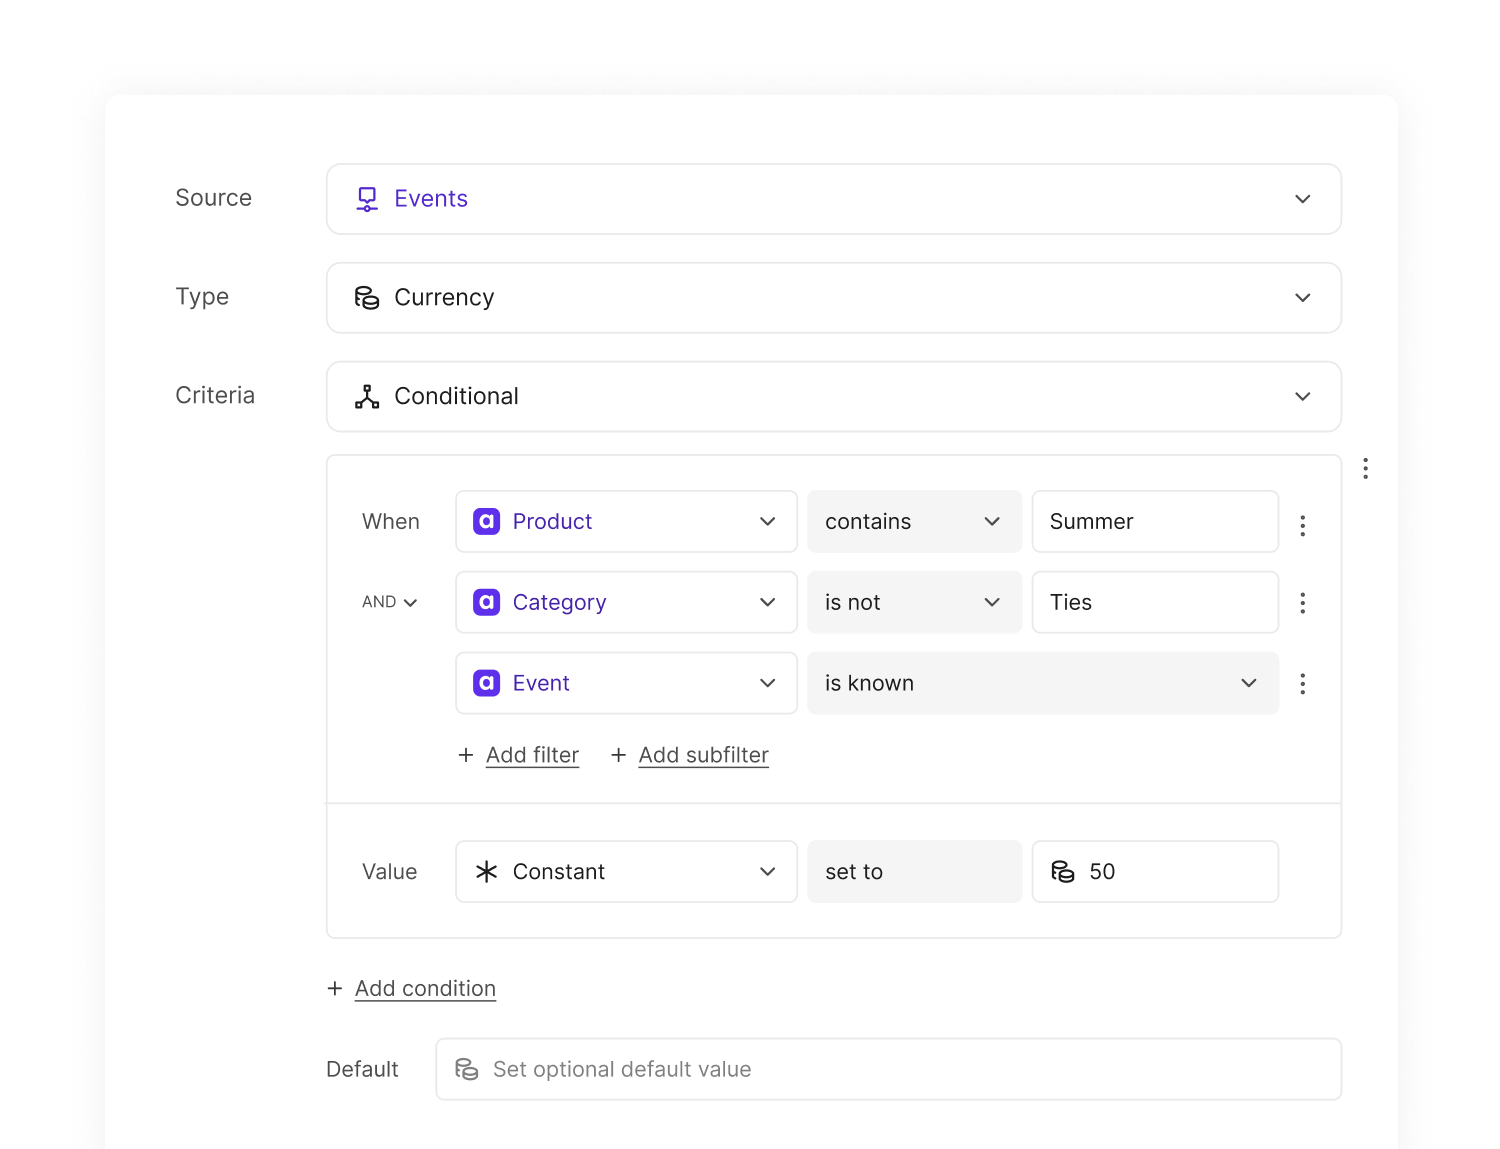Screen dimensions: 1500x1149
Task: Click the plus icon beside Add subfilter
Action: [x=618, y=755]
